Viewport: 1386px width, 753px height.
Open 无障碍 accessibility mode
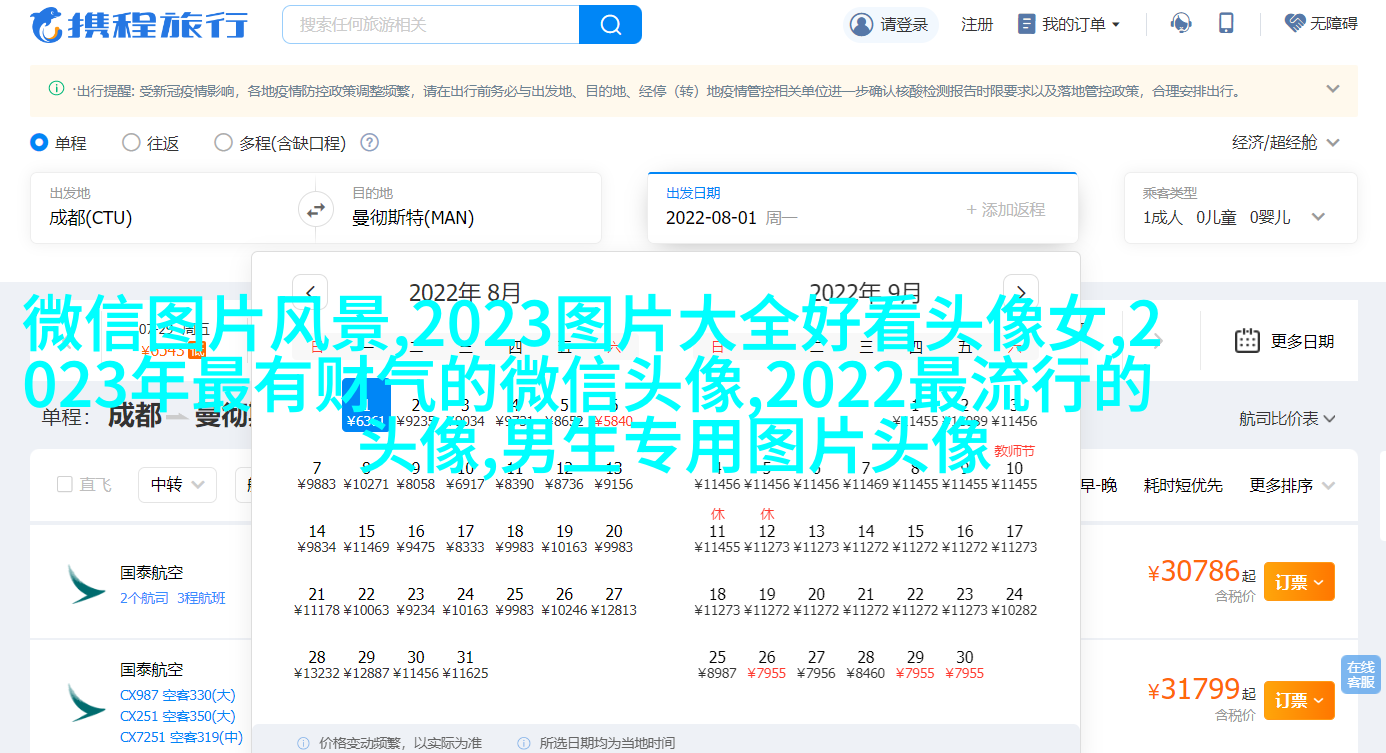(x=1321, y=23)
